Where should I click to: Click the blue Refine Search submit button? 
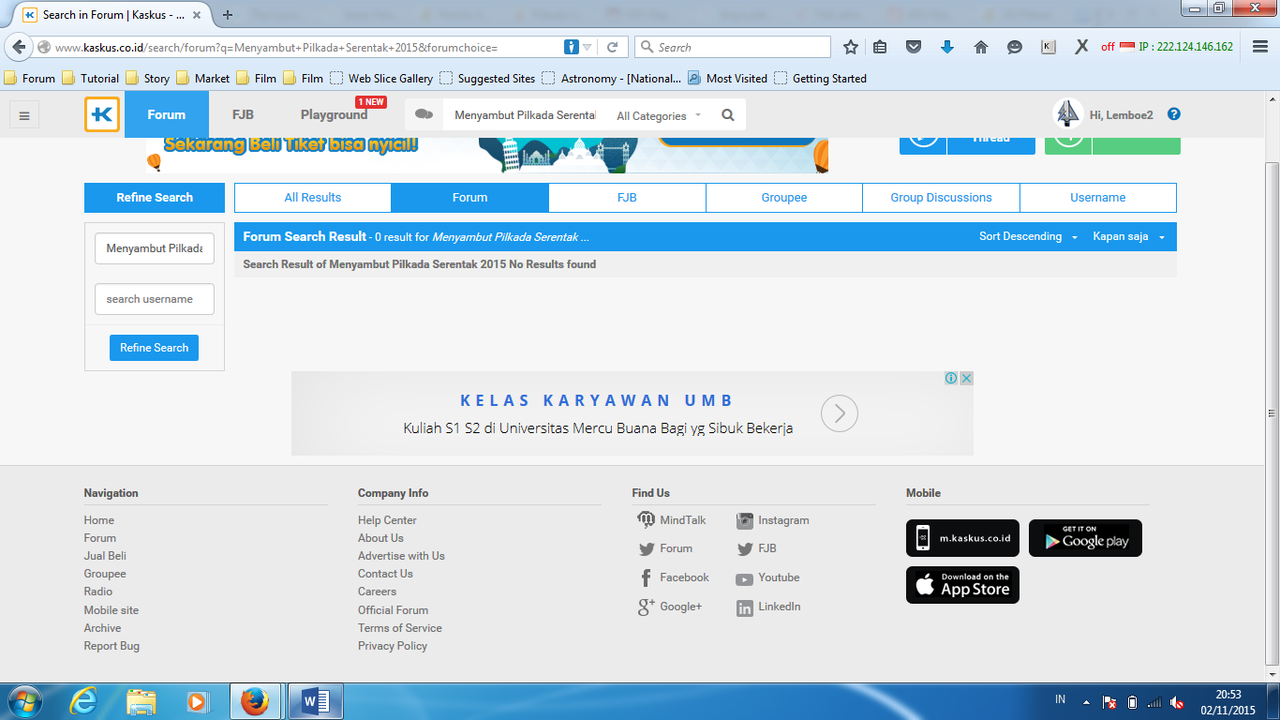(154, 348)
